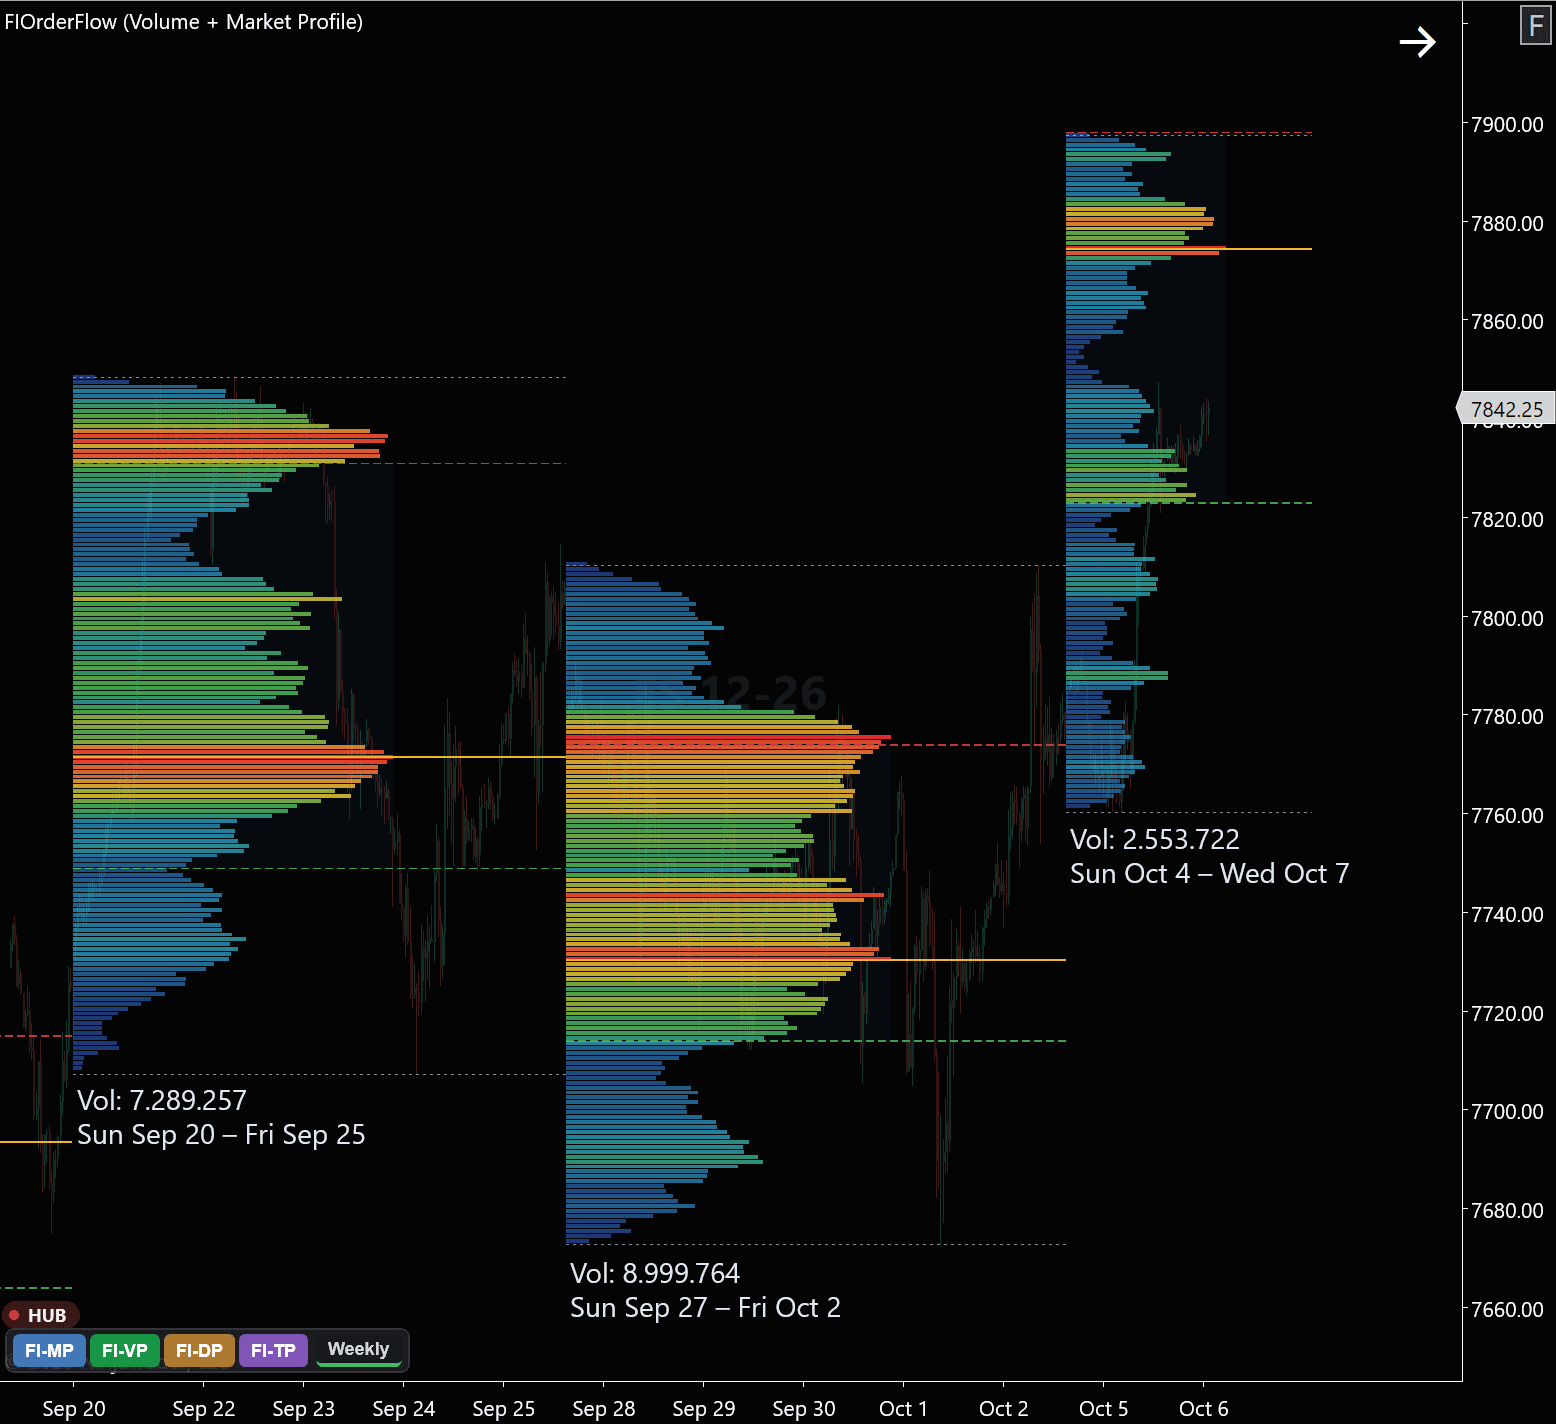Viewport: 1556px width, 1424px height.
Task: Click the arrow to return to latest bar
Action: point(1417,42)
